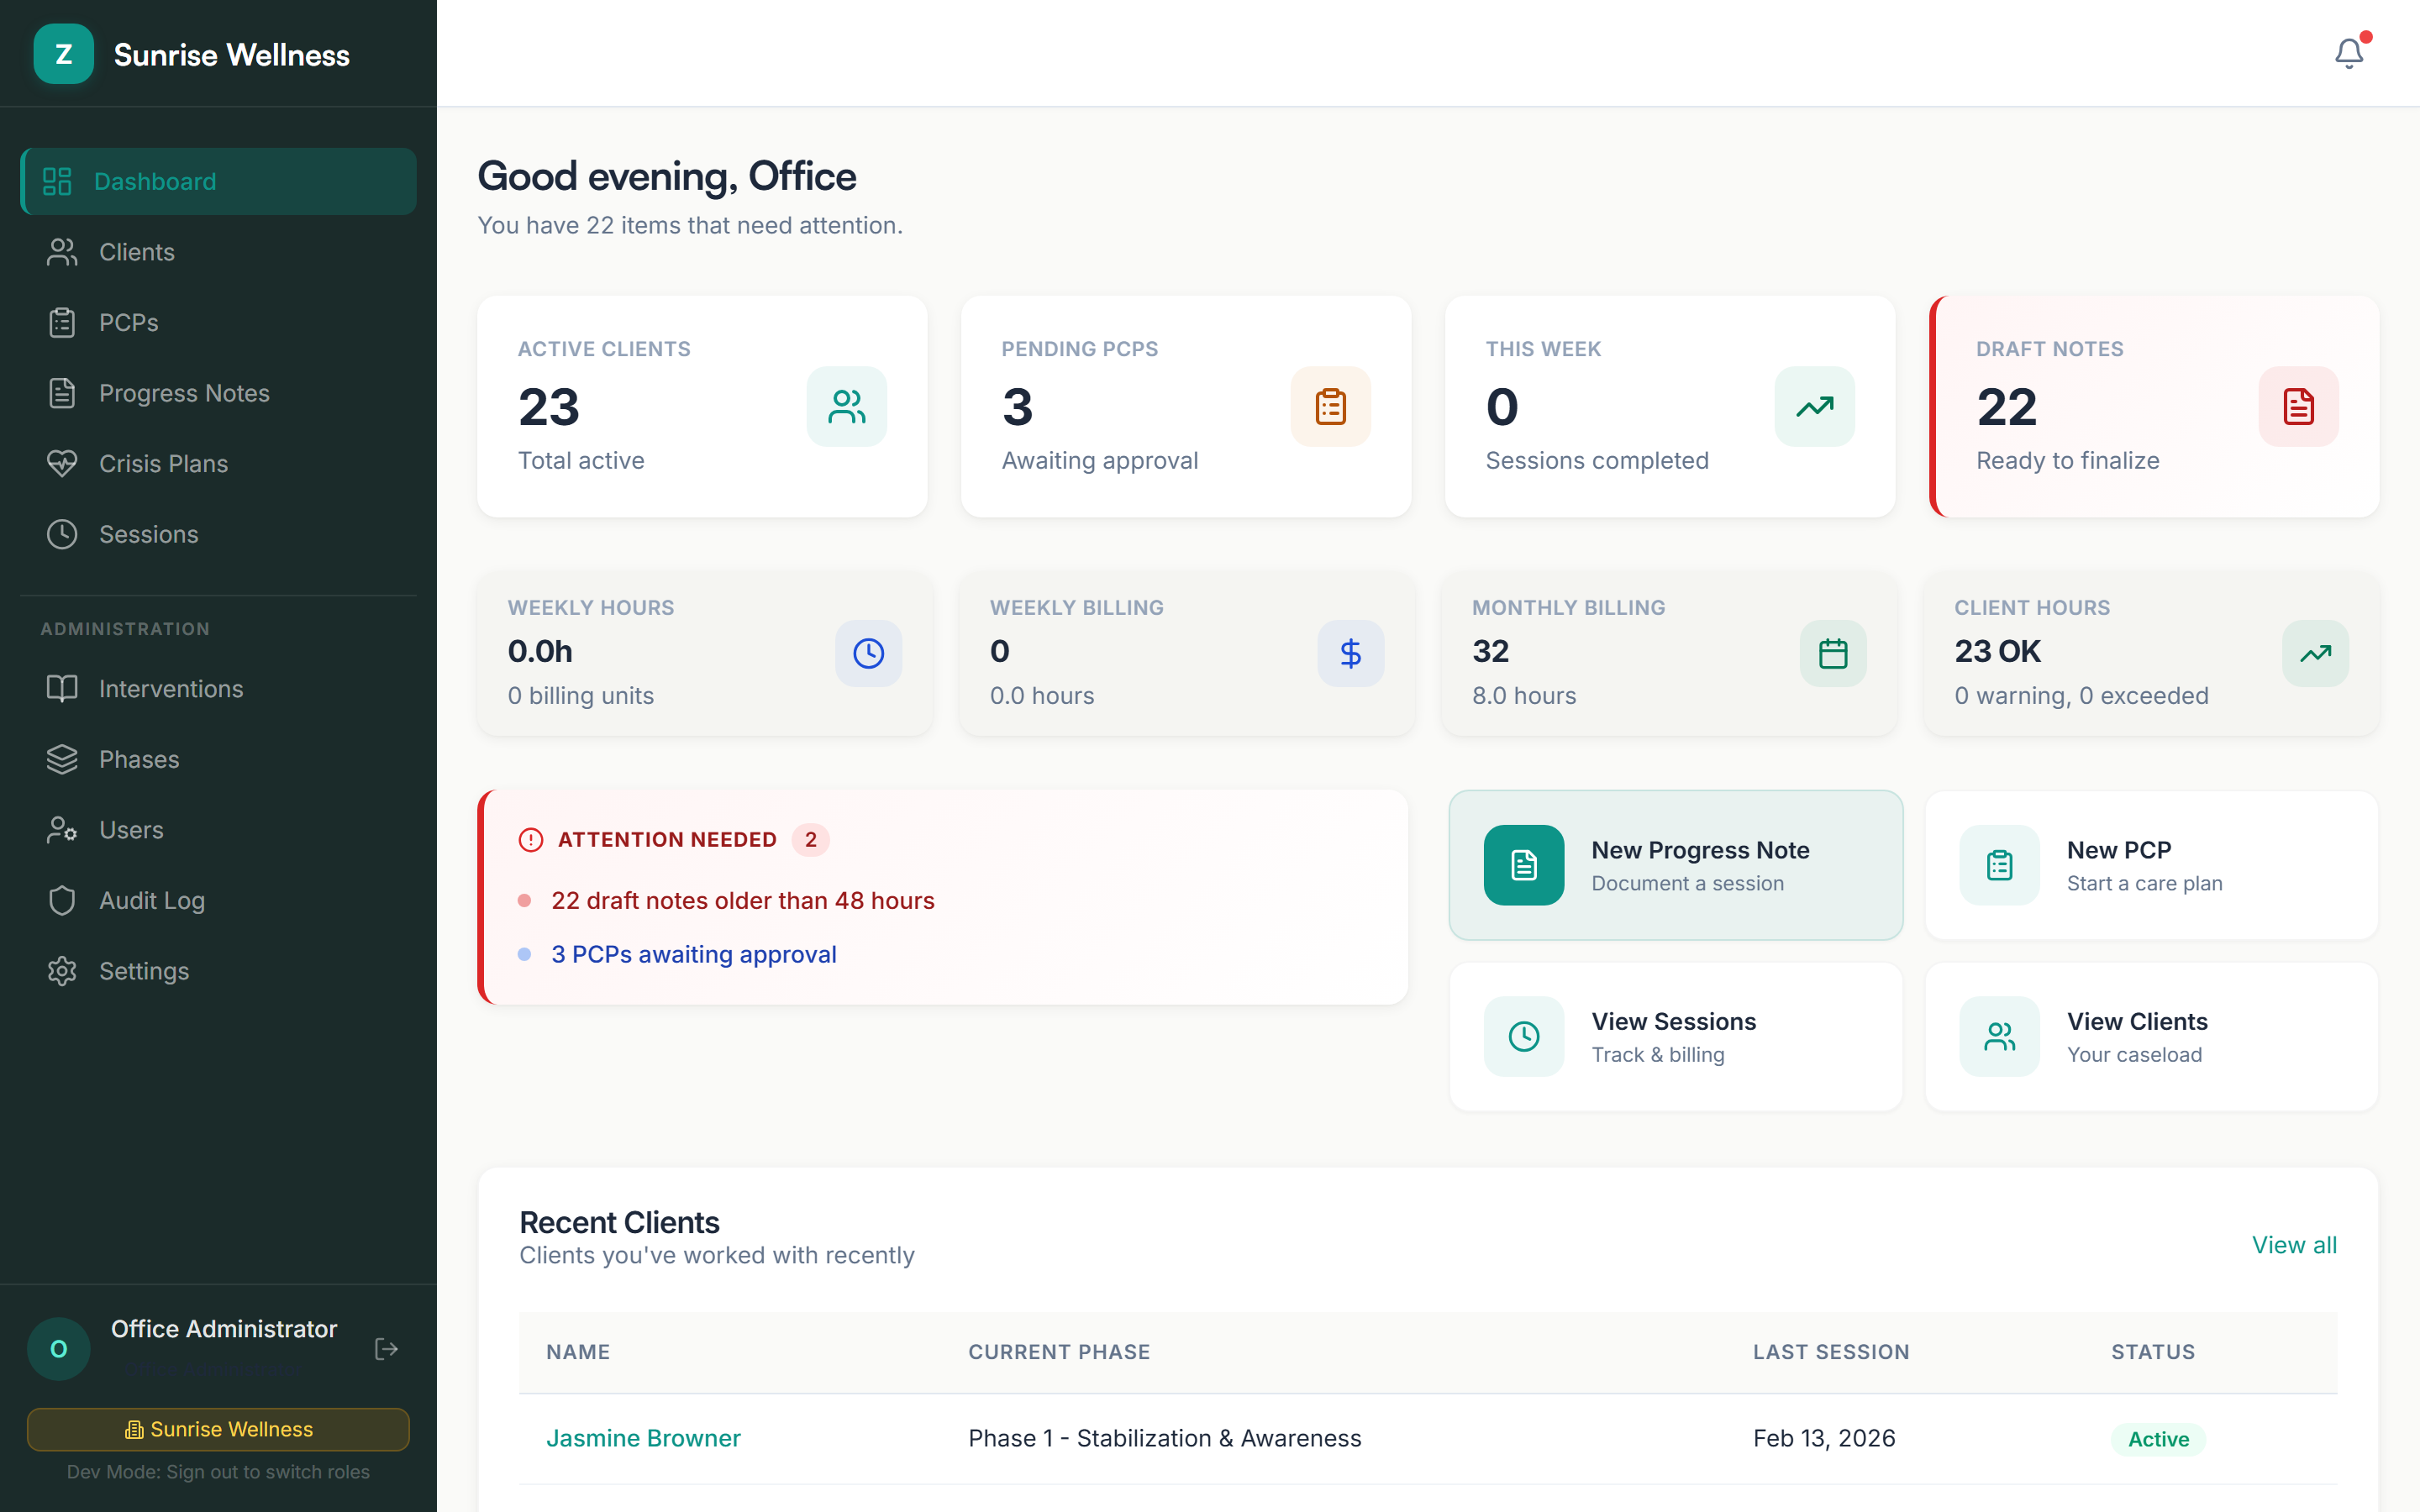Click the yellow Sunrise Wellness button
Viewport: 2420px width, 1512px height.
pos(218,1429)
